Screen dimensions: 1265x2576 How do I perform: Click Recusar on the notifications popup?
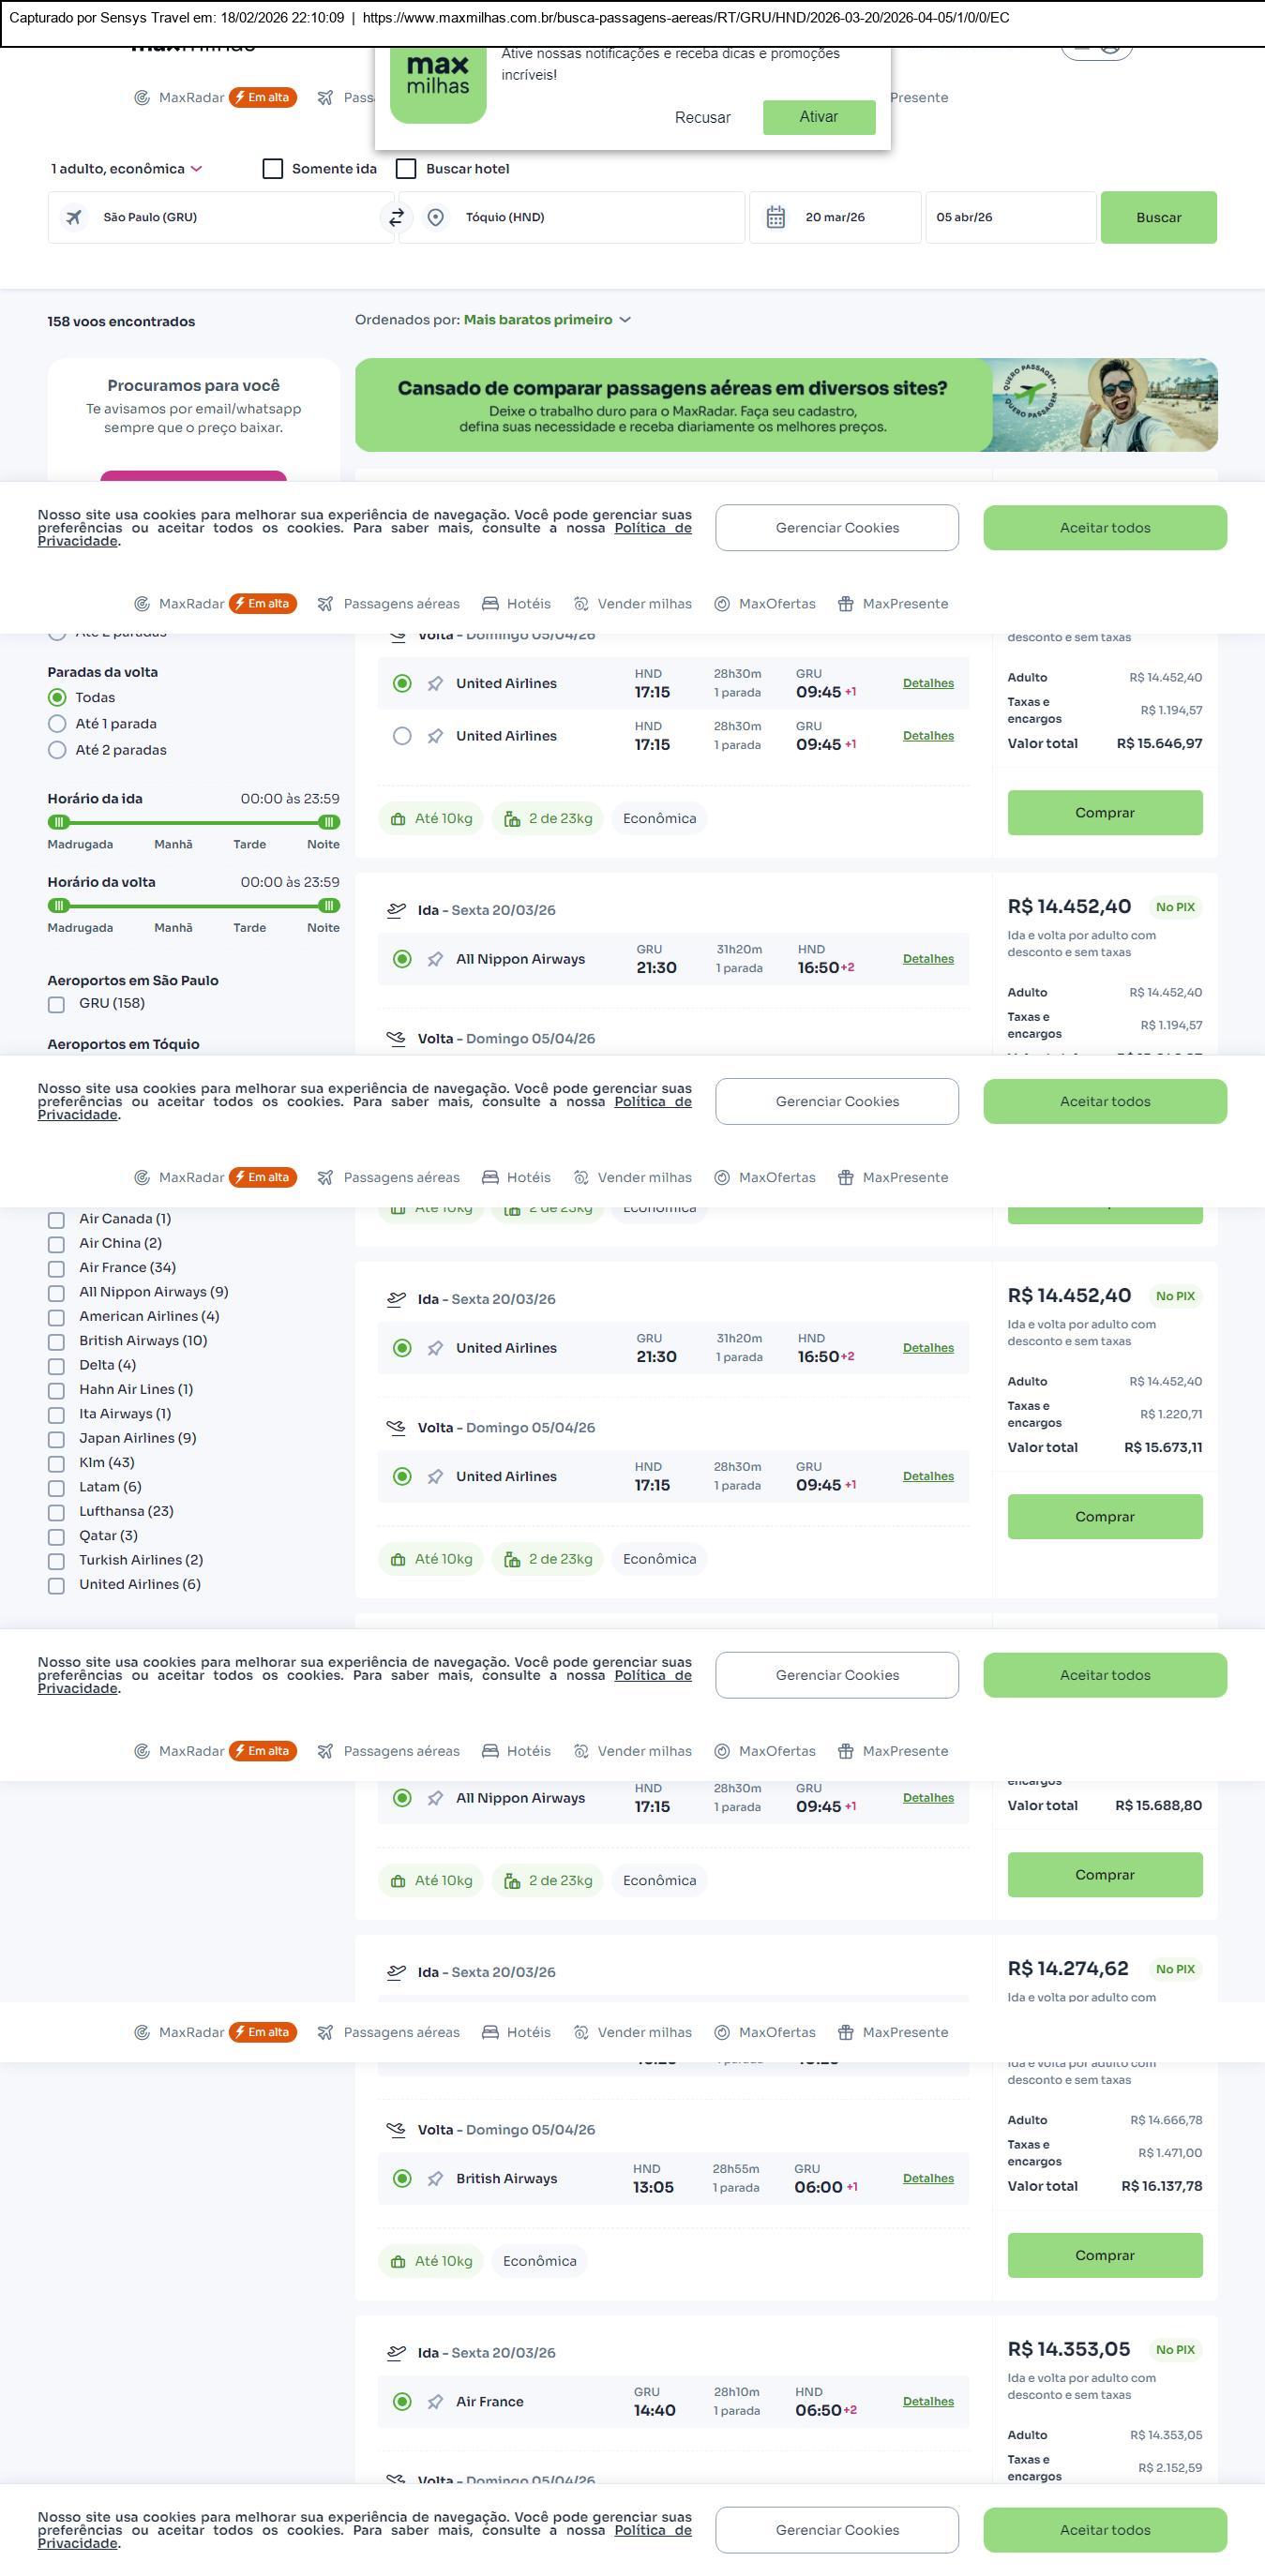(702, 117)
